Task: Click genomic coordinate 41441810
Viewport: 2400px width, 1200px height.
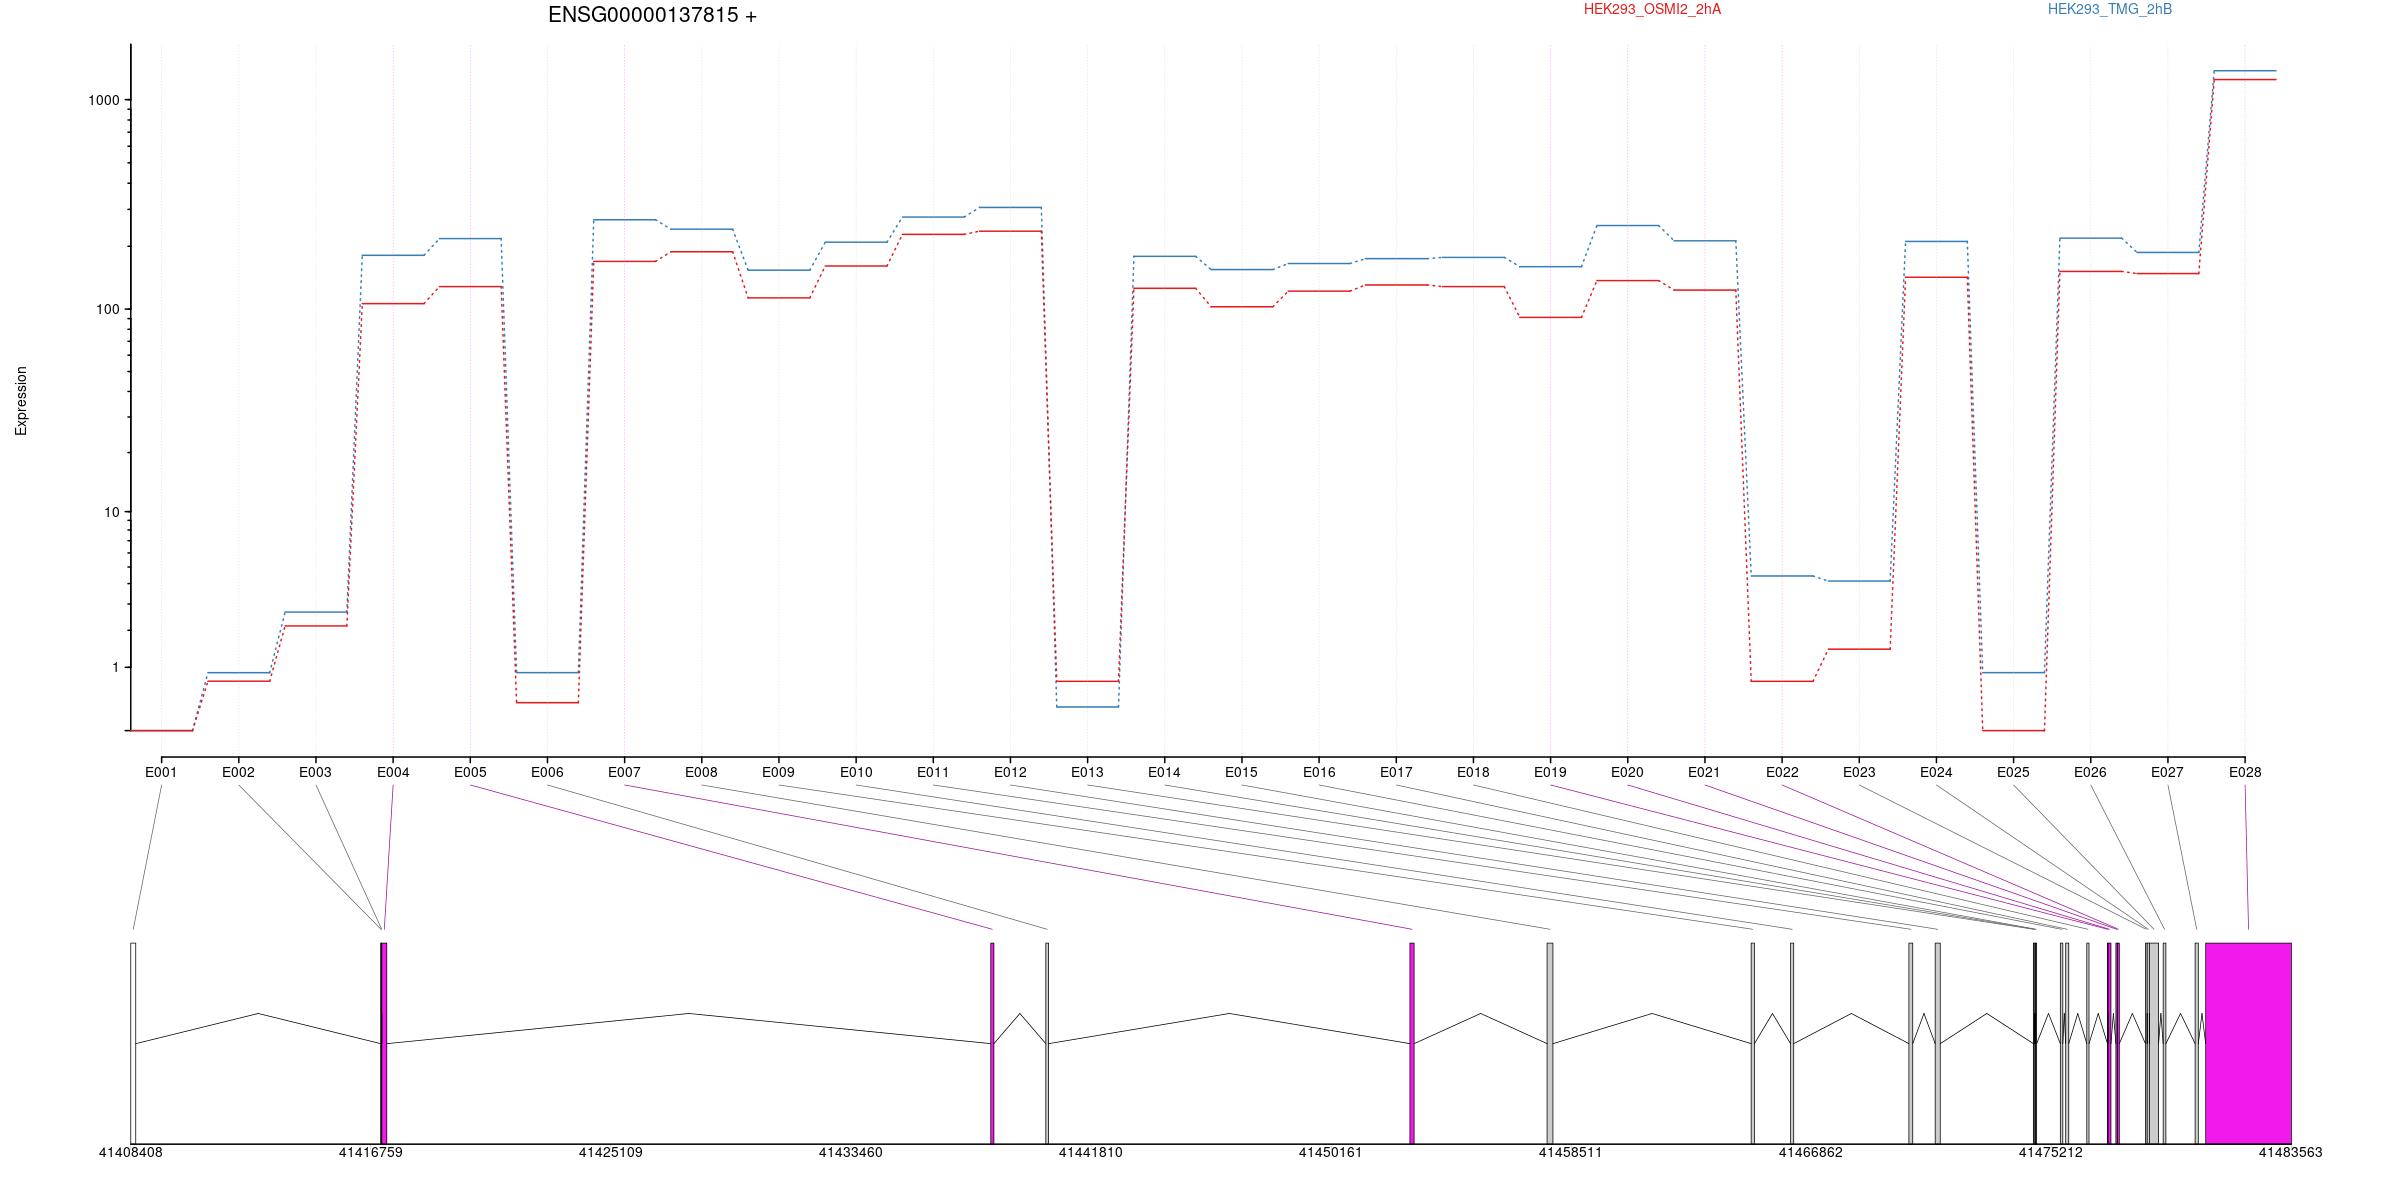Action: coord(1090,1152)
